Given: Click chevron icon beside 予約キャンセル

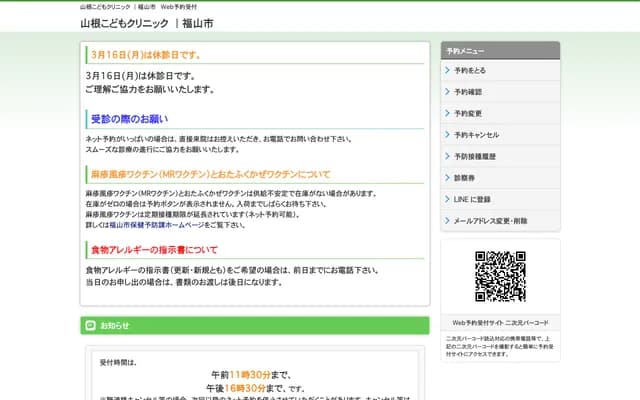Looking at the screenshot, I should (x=447, y=134).
